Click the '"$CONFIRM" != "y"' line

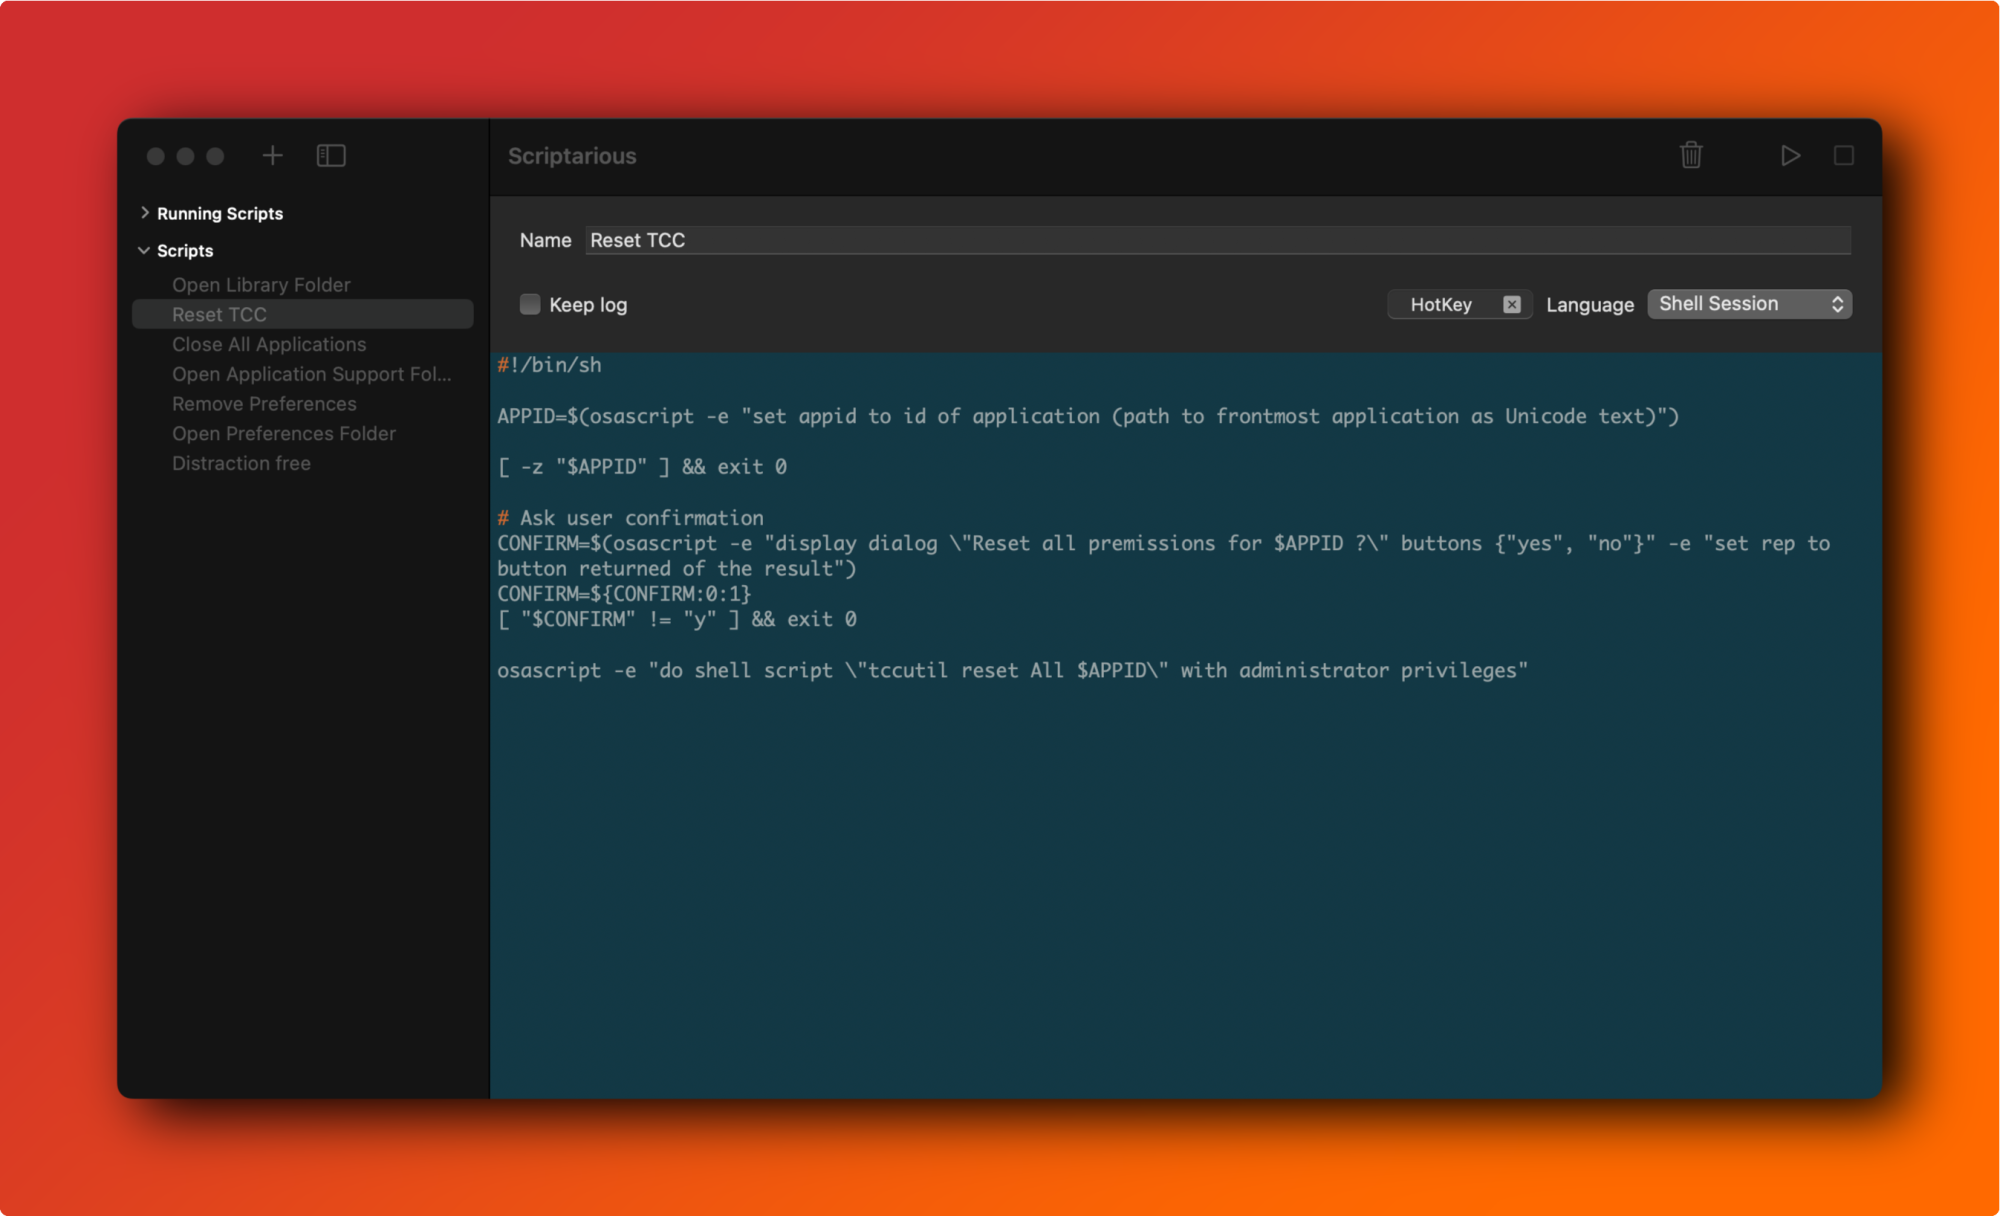tap(677, 620)
